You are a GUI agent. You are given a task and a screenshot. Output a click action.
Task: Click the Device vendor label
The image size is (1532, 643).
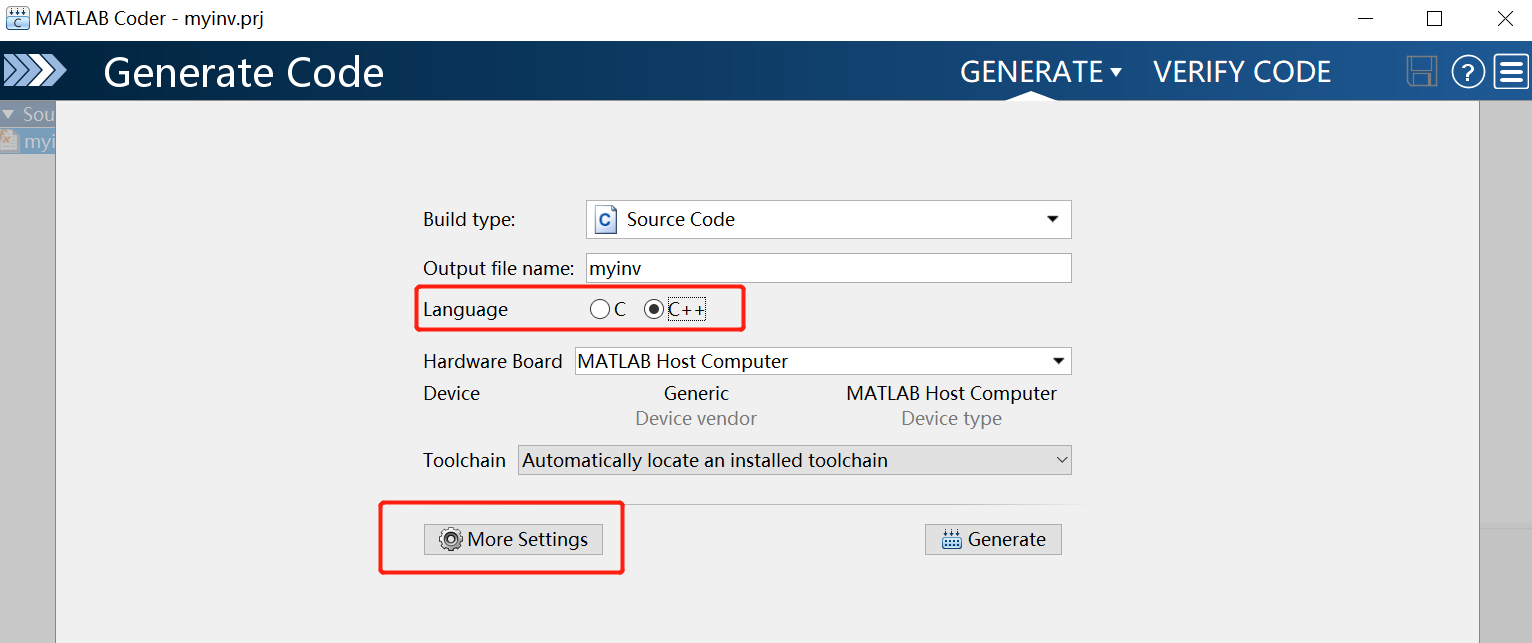696,419
